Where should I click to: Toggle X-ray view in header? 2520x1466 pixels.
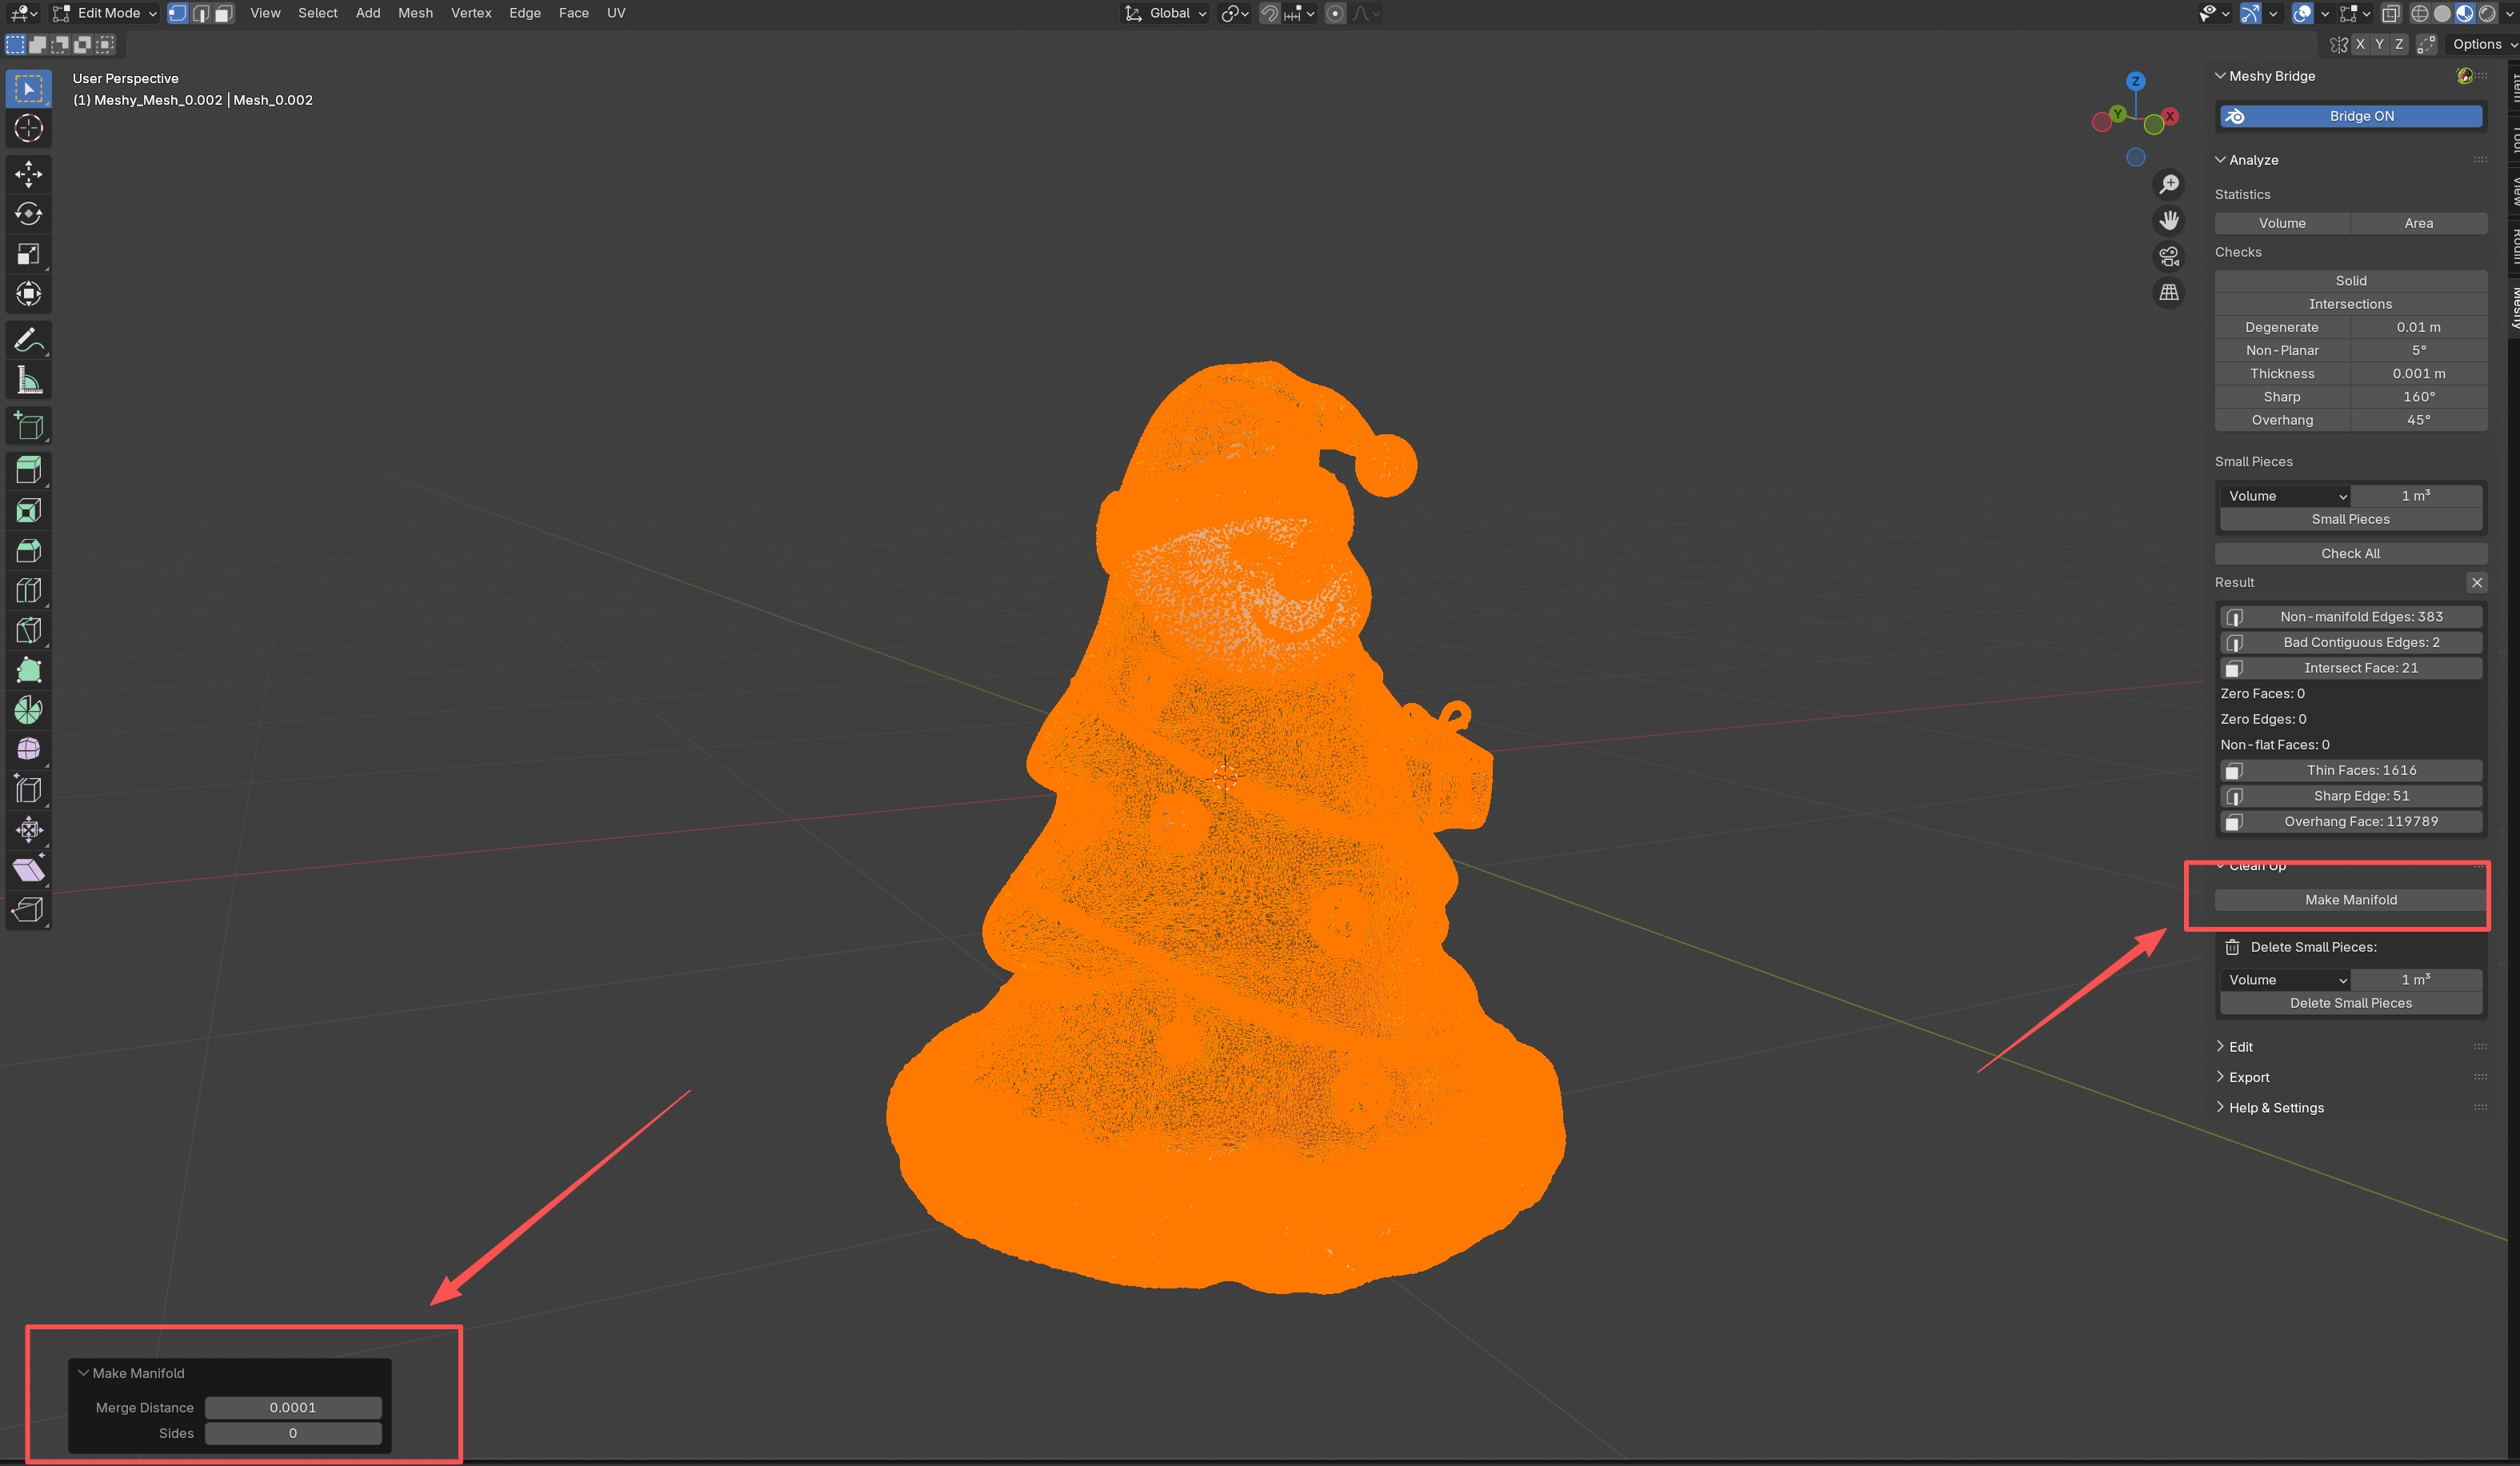[2390, 13]
